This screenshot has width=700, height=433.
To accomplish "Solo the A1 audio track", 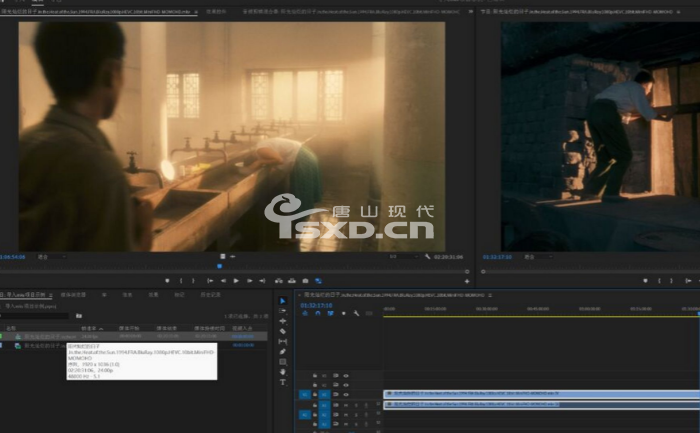I will [356, 405].
